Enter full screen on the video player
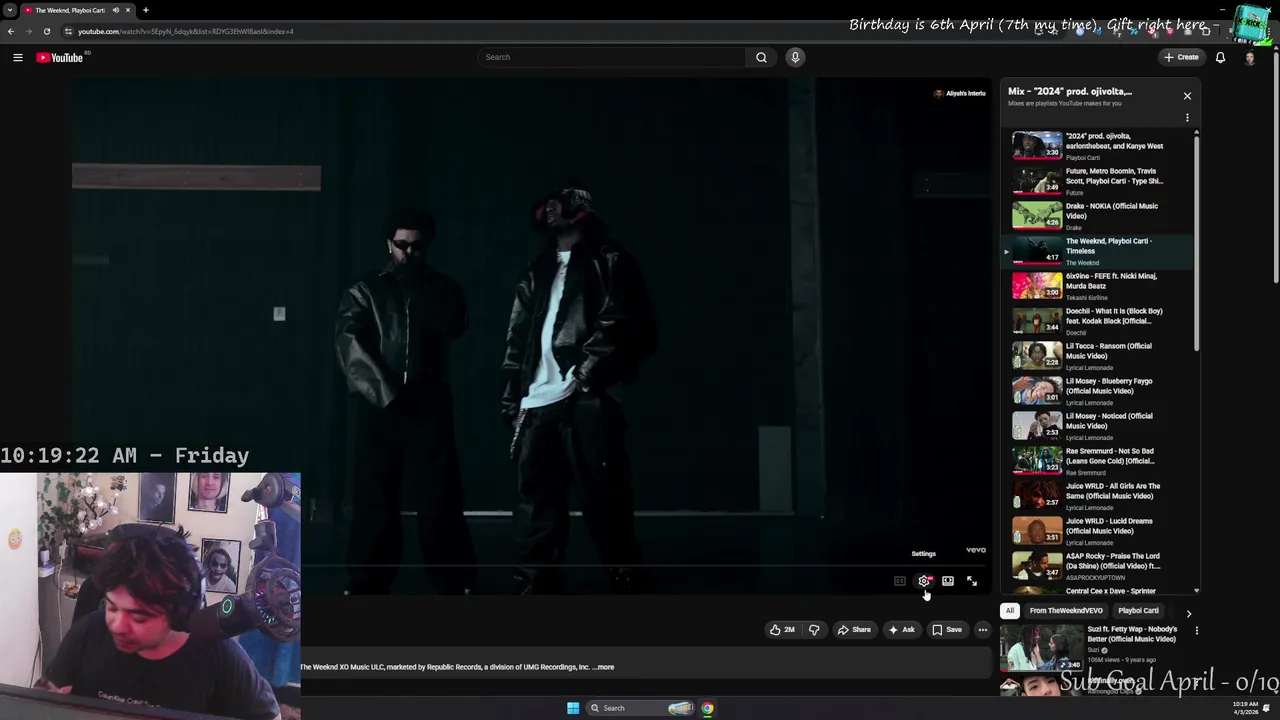The width and height of the screenshot is (1280, 720). pyautogui.click(x=972, y=581)
